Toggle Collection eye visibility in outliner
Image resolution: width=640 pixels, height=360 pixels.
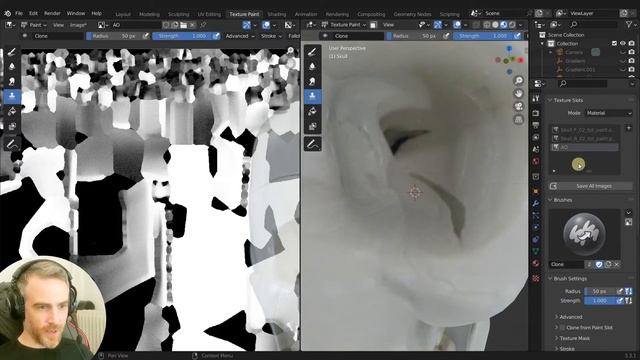click(x=623, y=43)
